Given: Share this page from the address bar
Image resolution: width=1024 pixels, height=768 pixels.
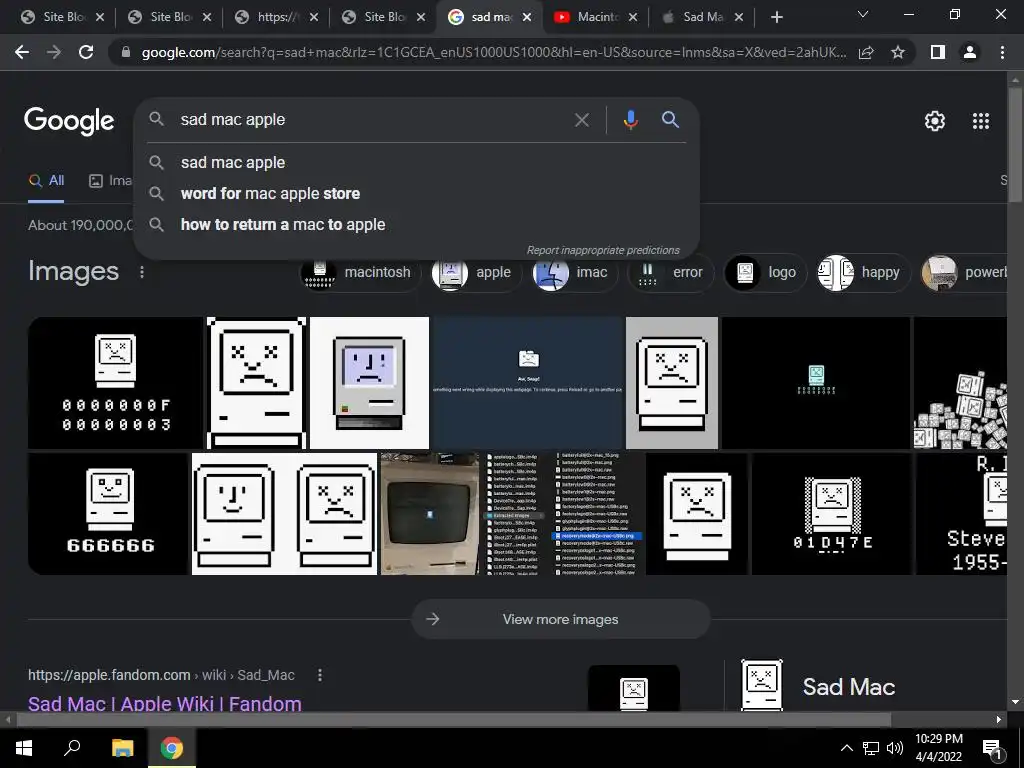Looking at the screenshot, I should point(866,52).
